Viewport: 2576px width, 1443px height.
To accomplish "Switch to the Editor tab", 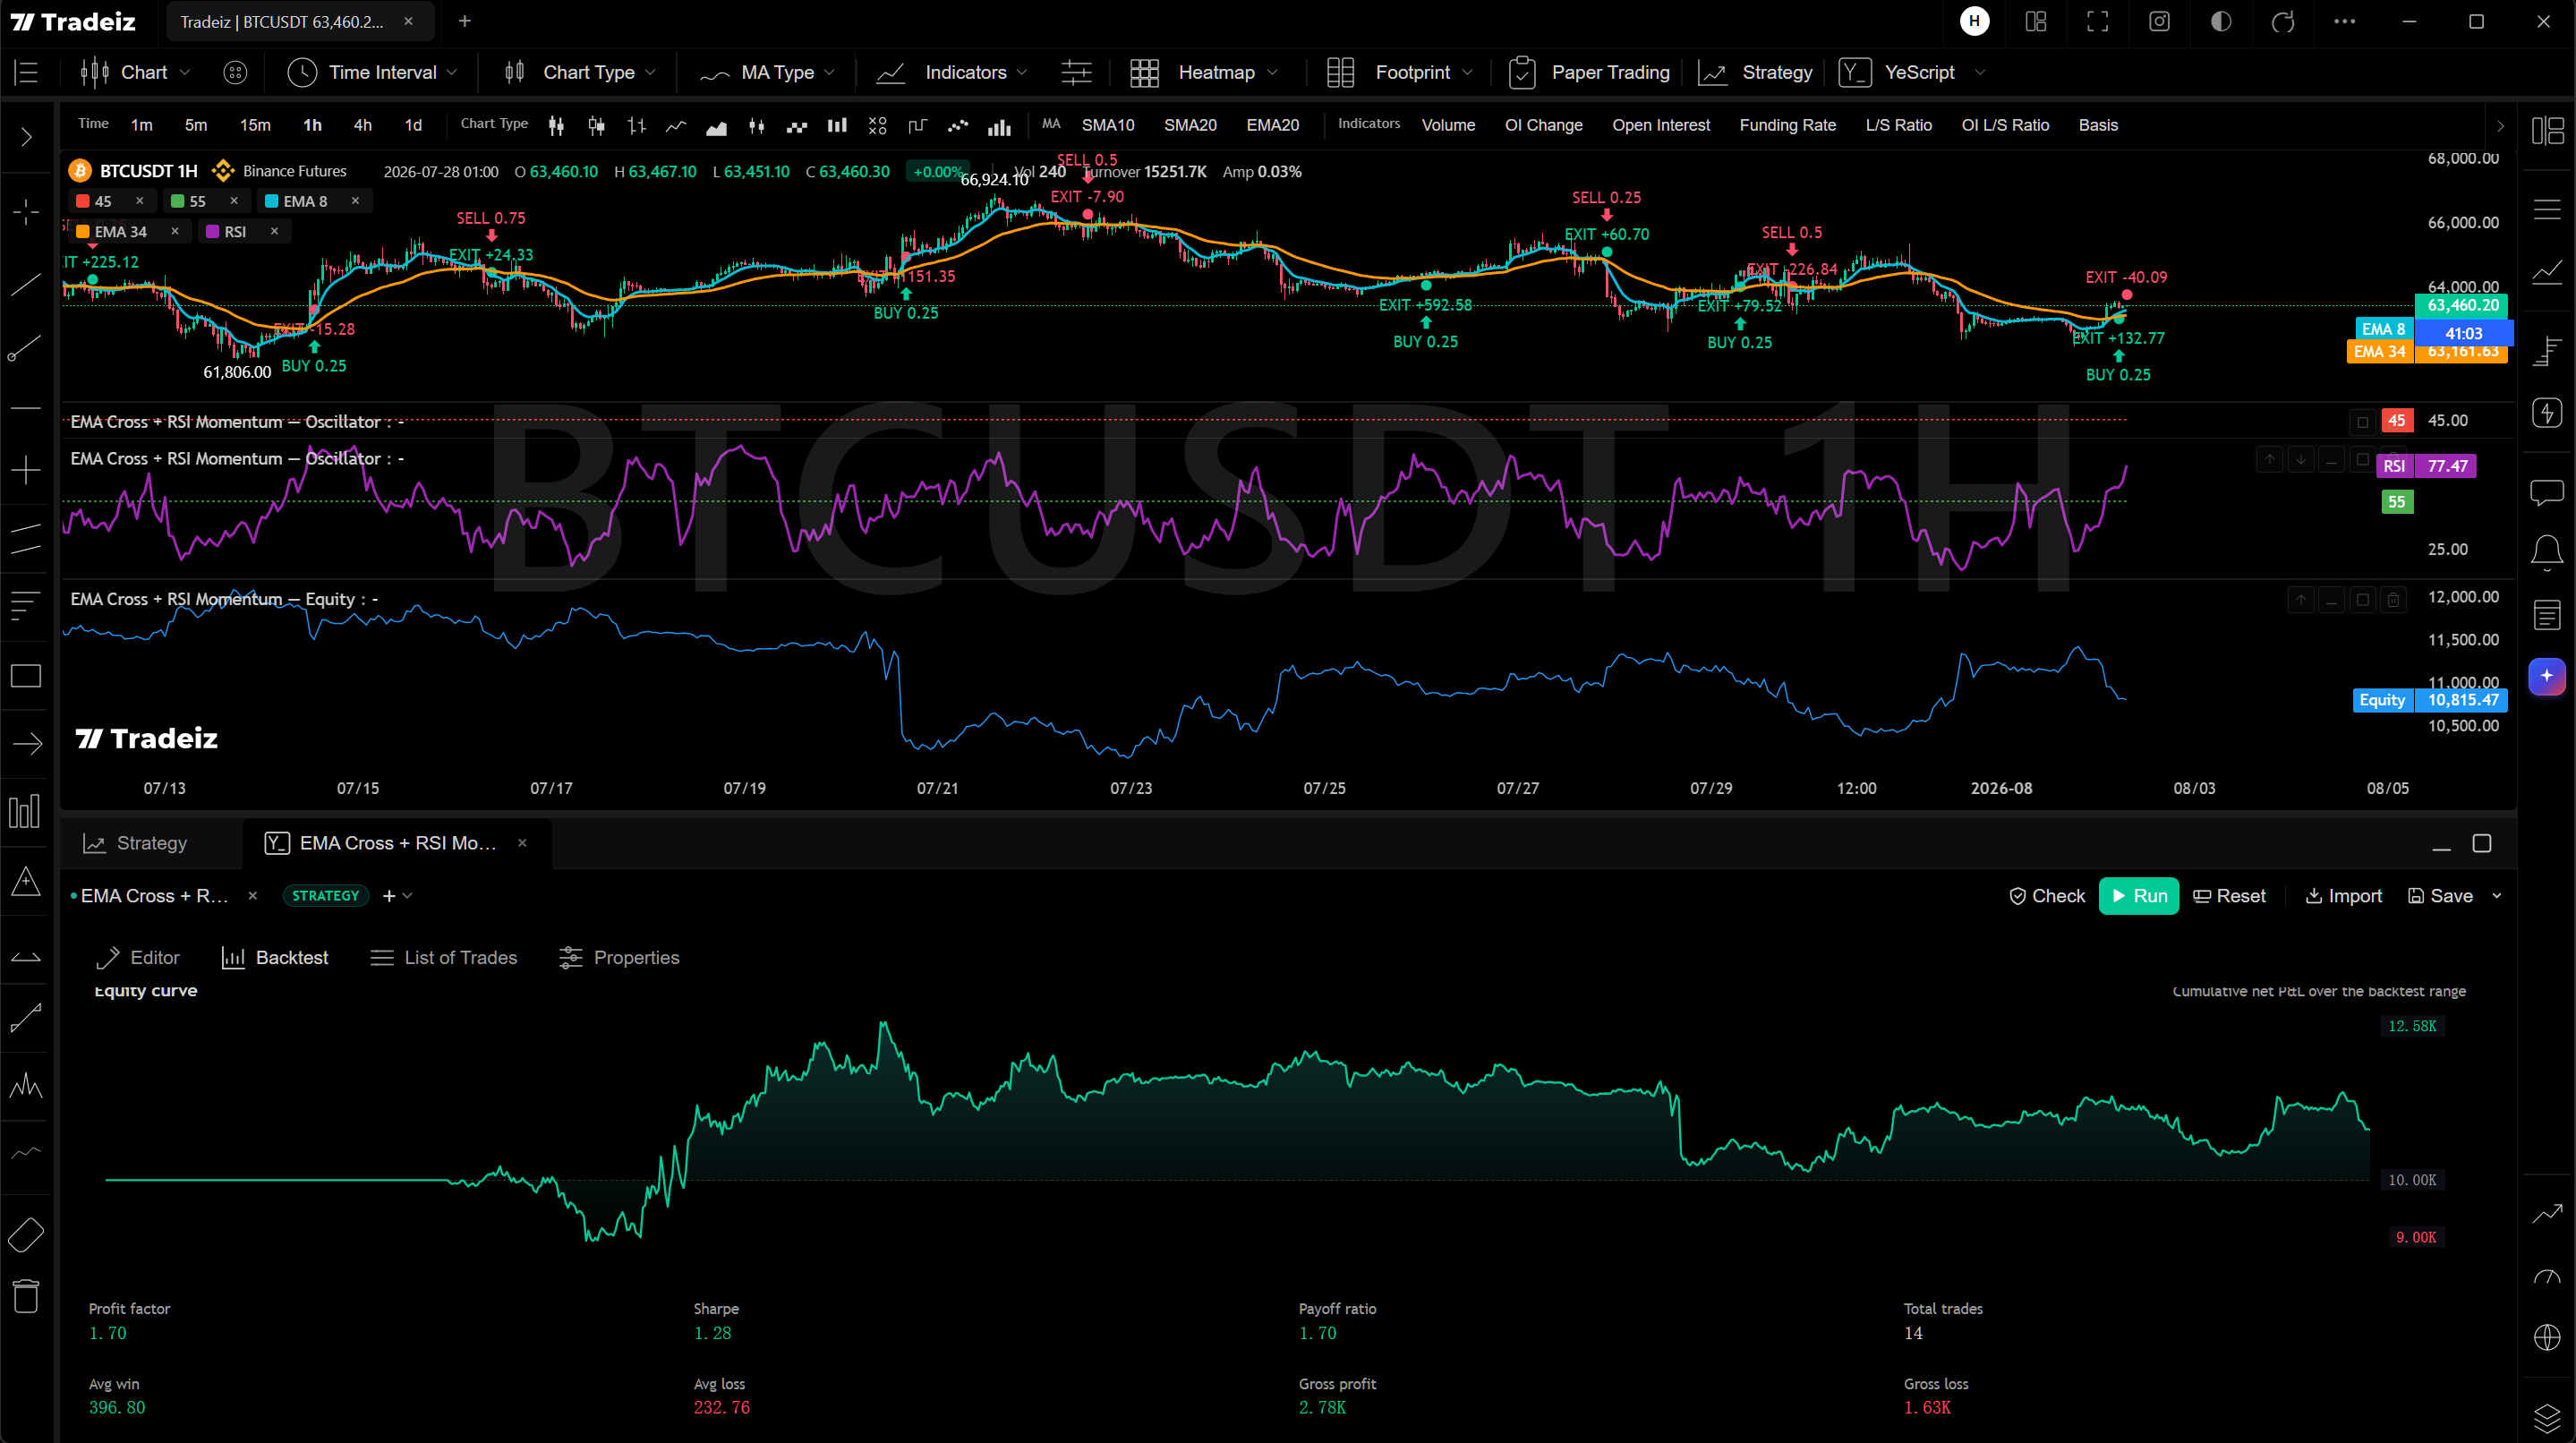I will 138,957.
